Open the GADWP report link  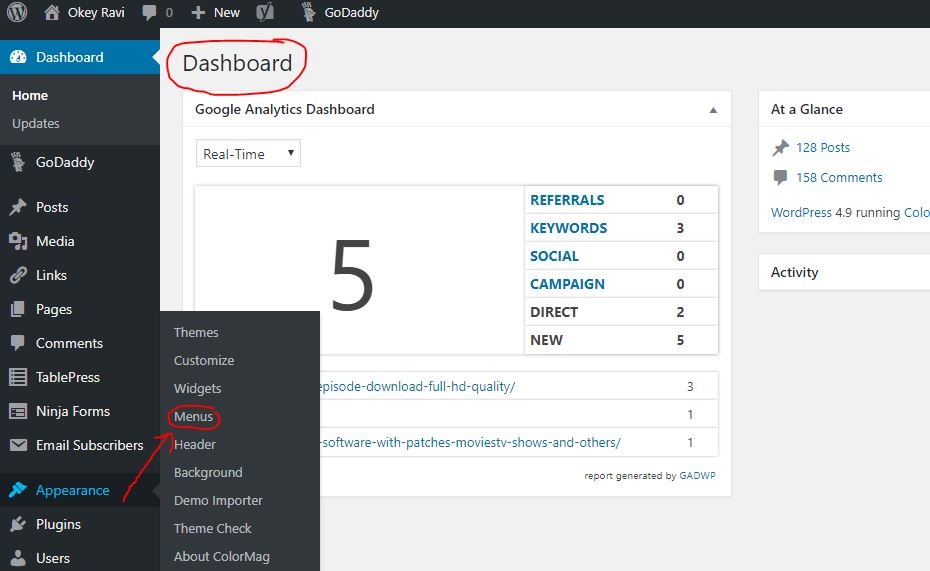698,476
